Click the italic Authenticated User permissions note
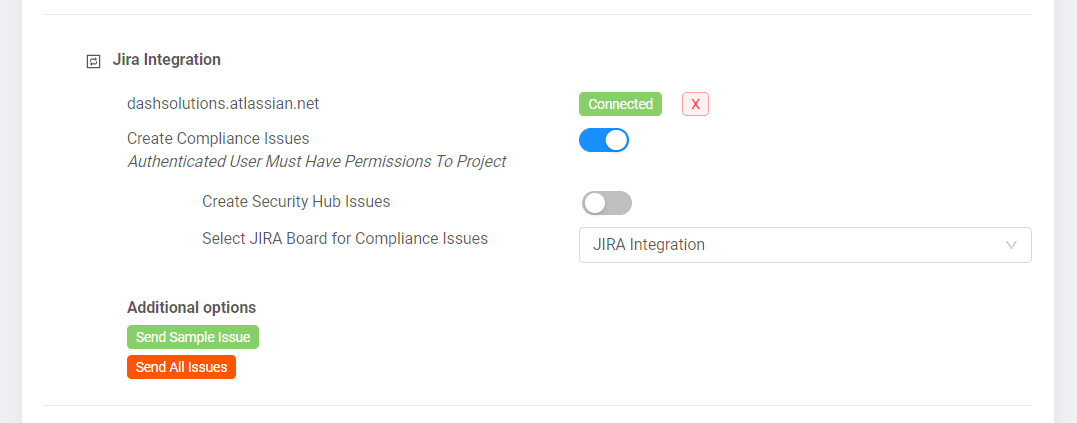The height and width of the screenshot is (423, 1077). tap(317, 162)
